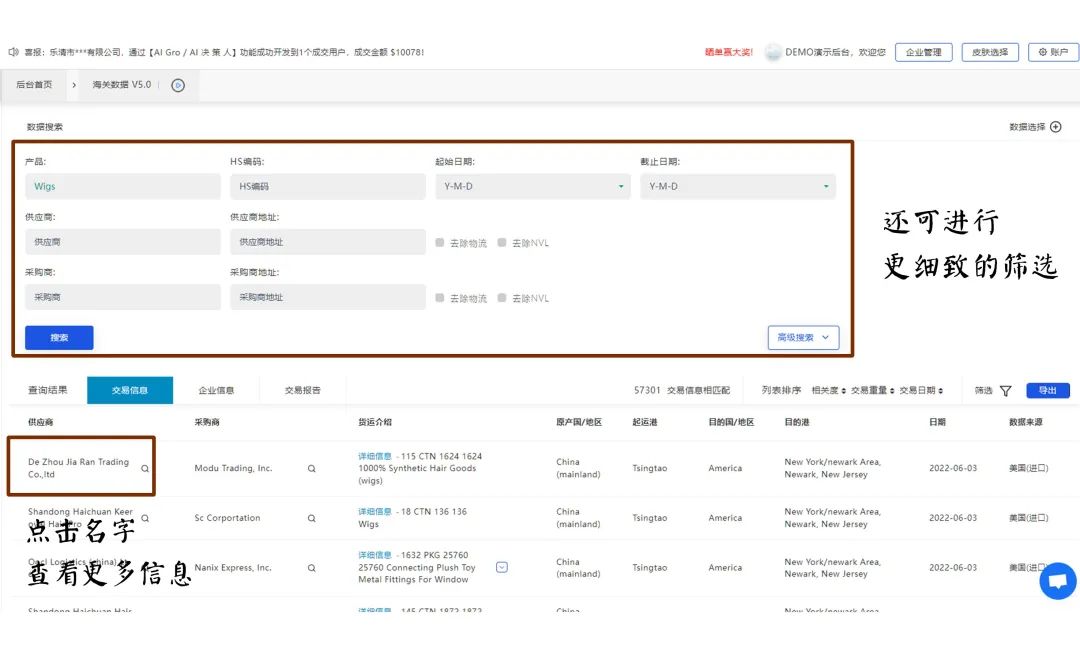Screen dimensions: 1080x648
Task: Click the blue 搜索 button
Action: pyautogui.click(x=59, y=338)
